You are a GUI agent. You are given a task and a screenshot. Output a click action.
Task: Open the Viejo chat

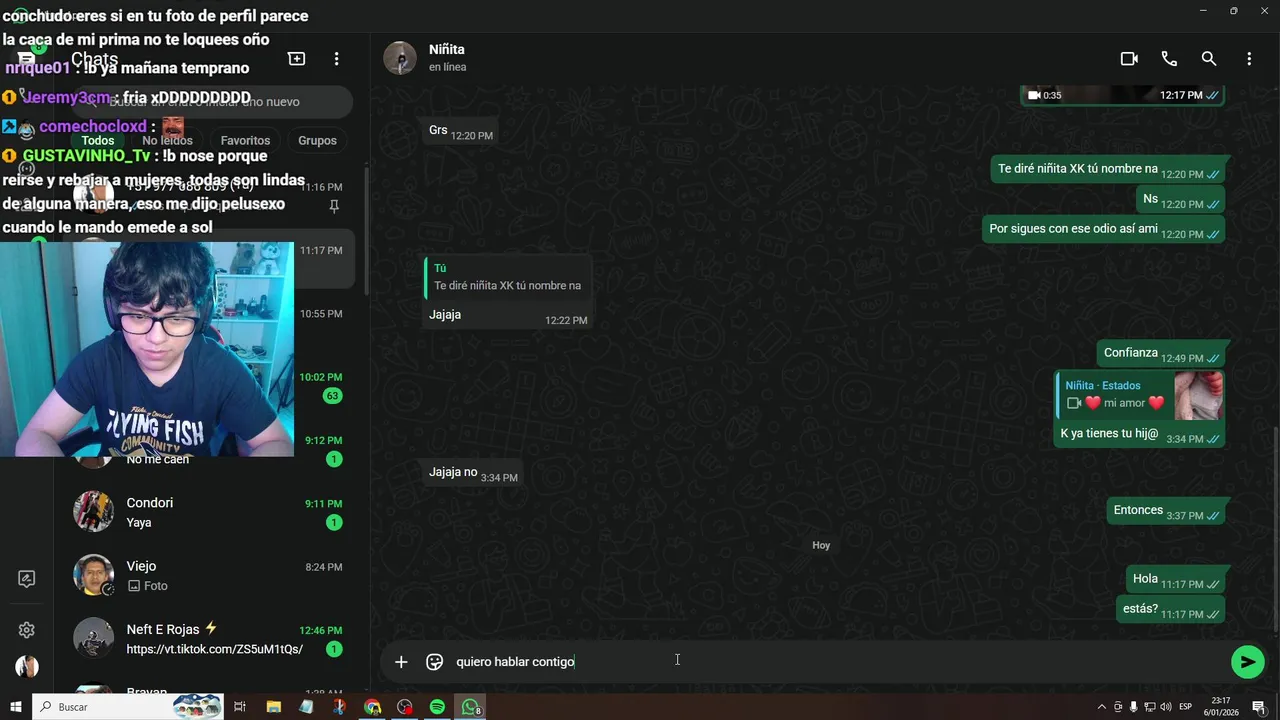click(208, 575)
